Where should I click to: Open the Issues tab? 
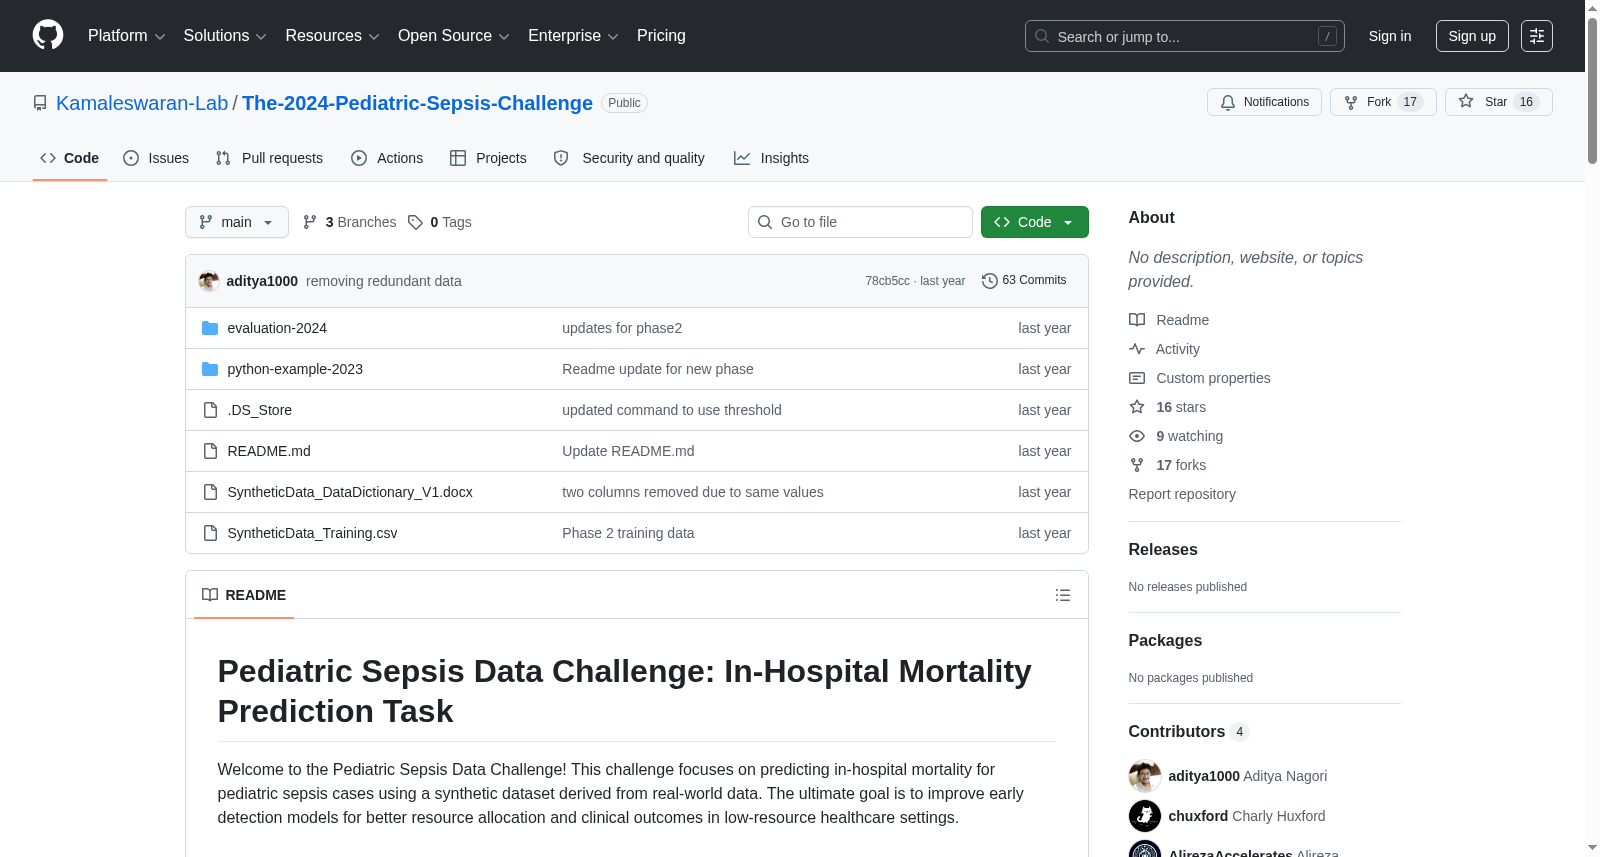(156, 158)
